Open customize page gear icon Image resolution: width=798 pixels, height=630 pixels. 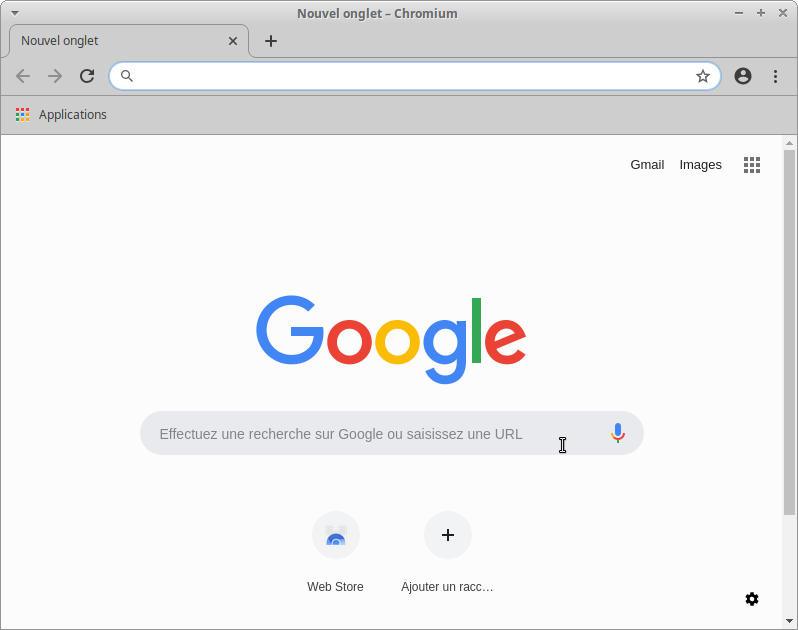[752, 599]
